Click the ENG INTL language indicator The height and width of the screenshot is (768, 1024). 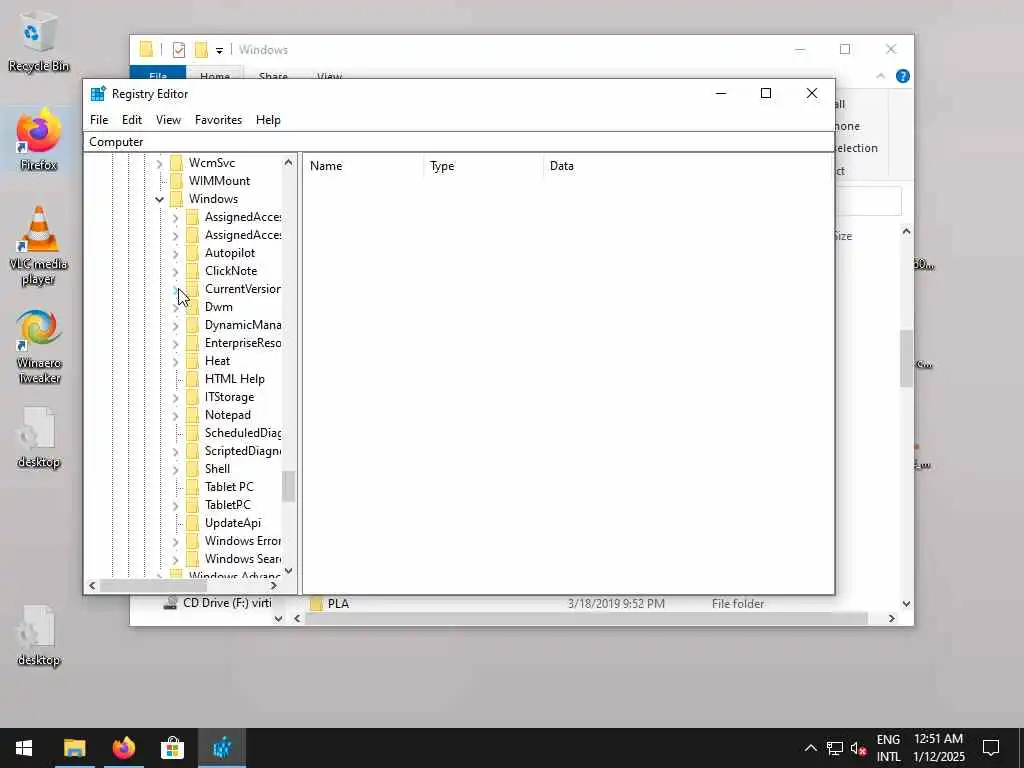888,748
